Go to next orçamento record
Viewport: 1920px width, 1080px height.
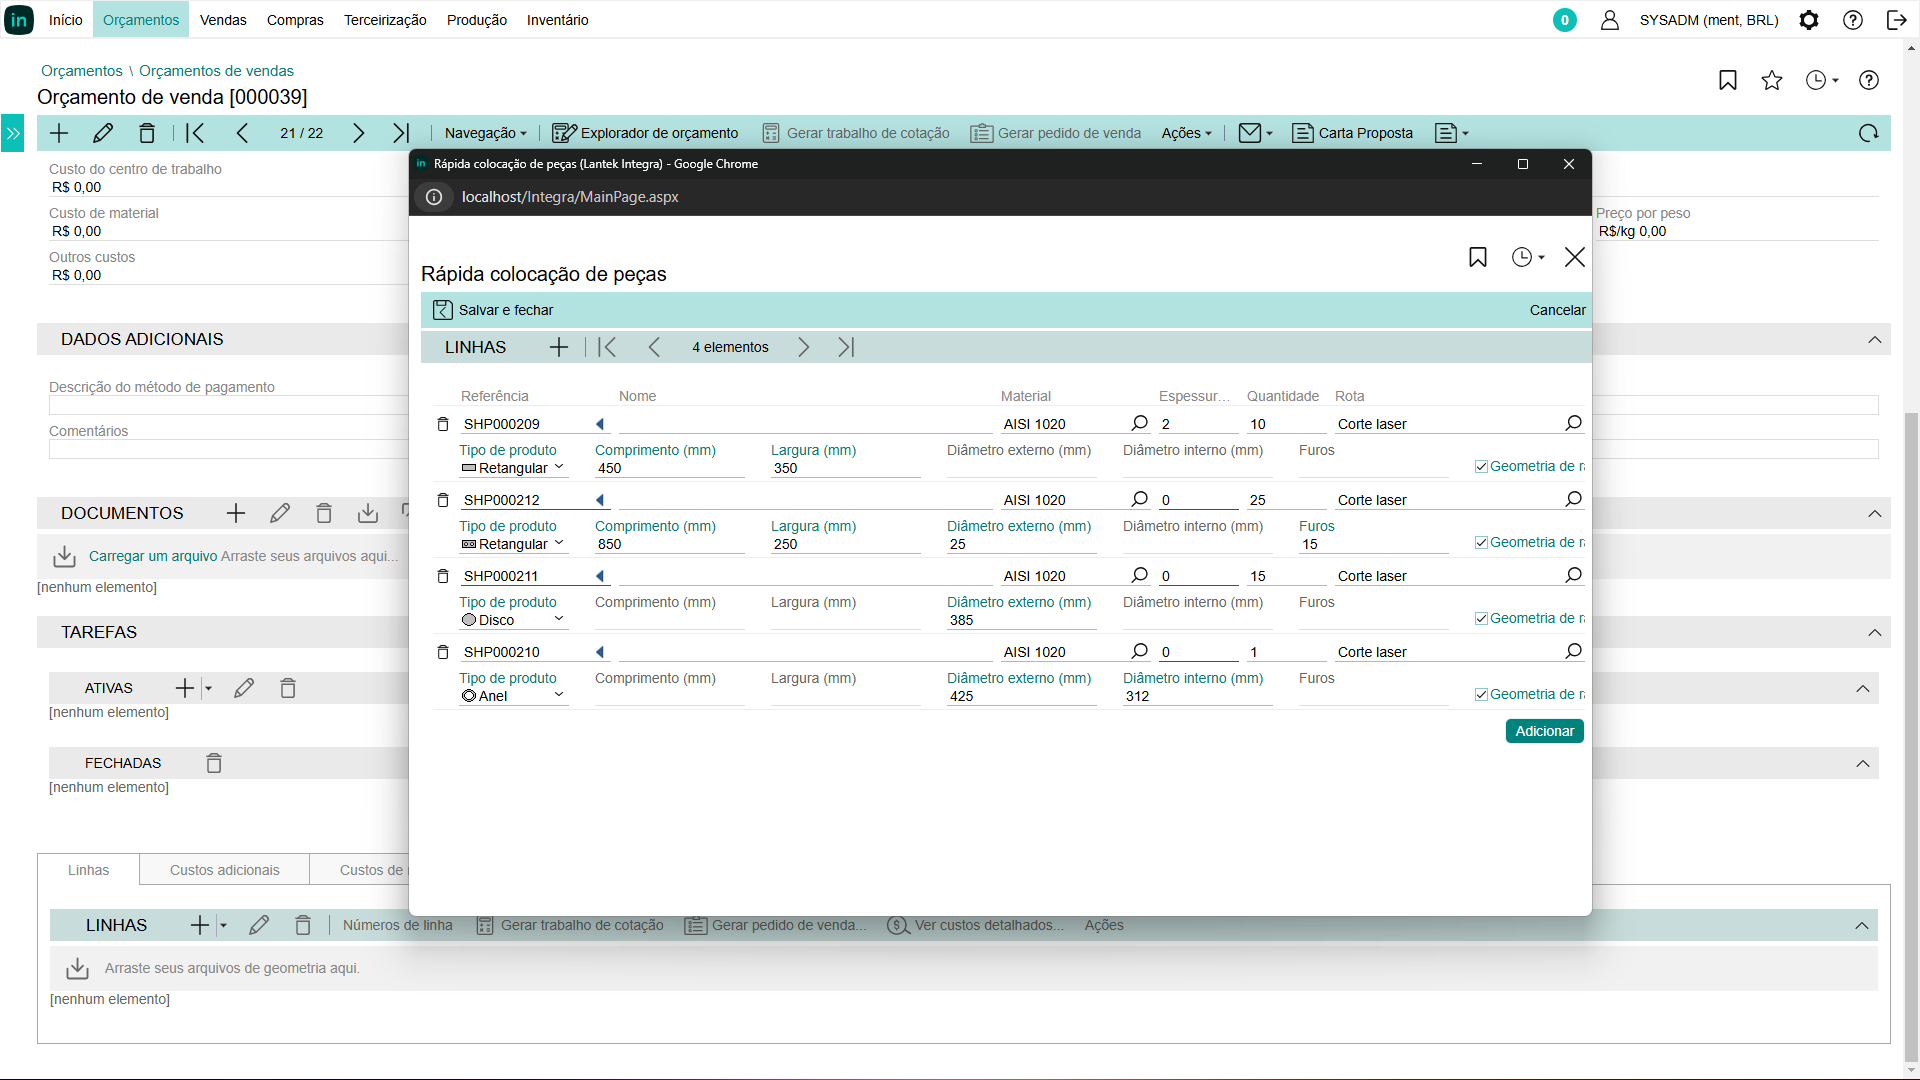point(358,133)
